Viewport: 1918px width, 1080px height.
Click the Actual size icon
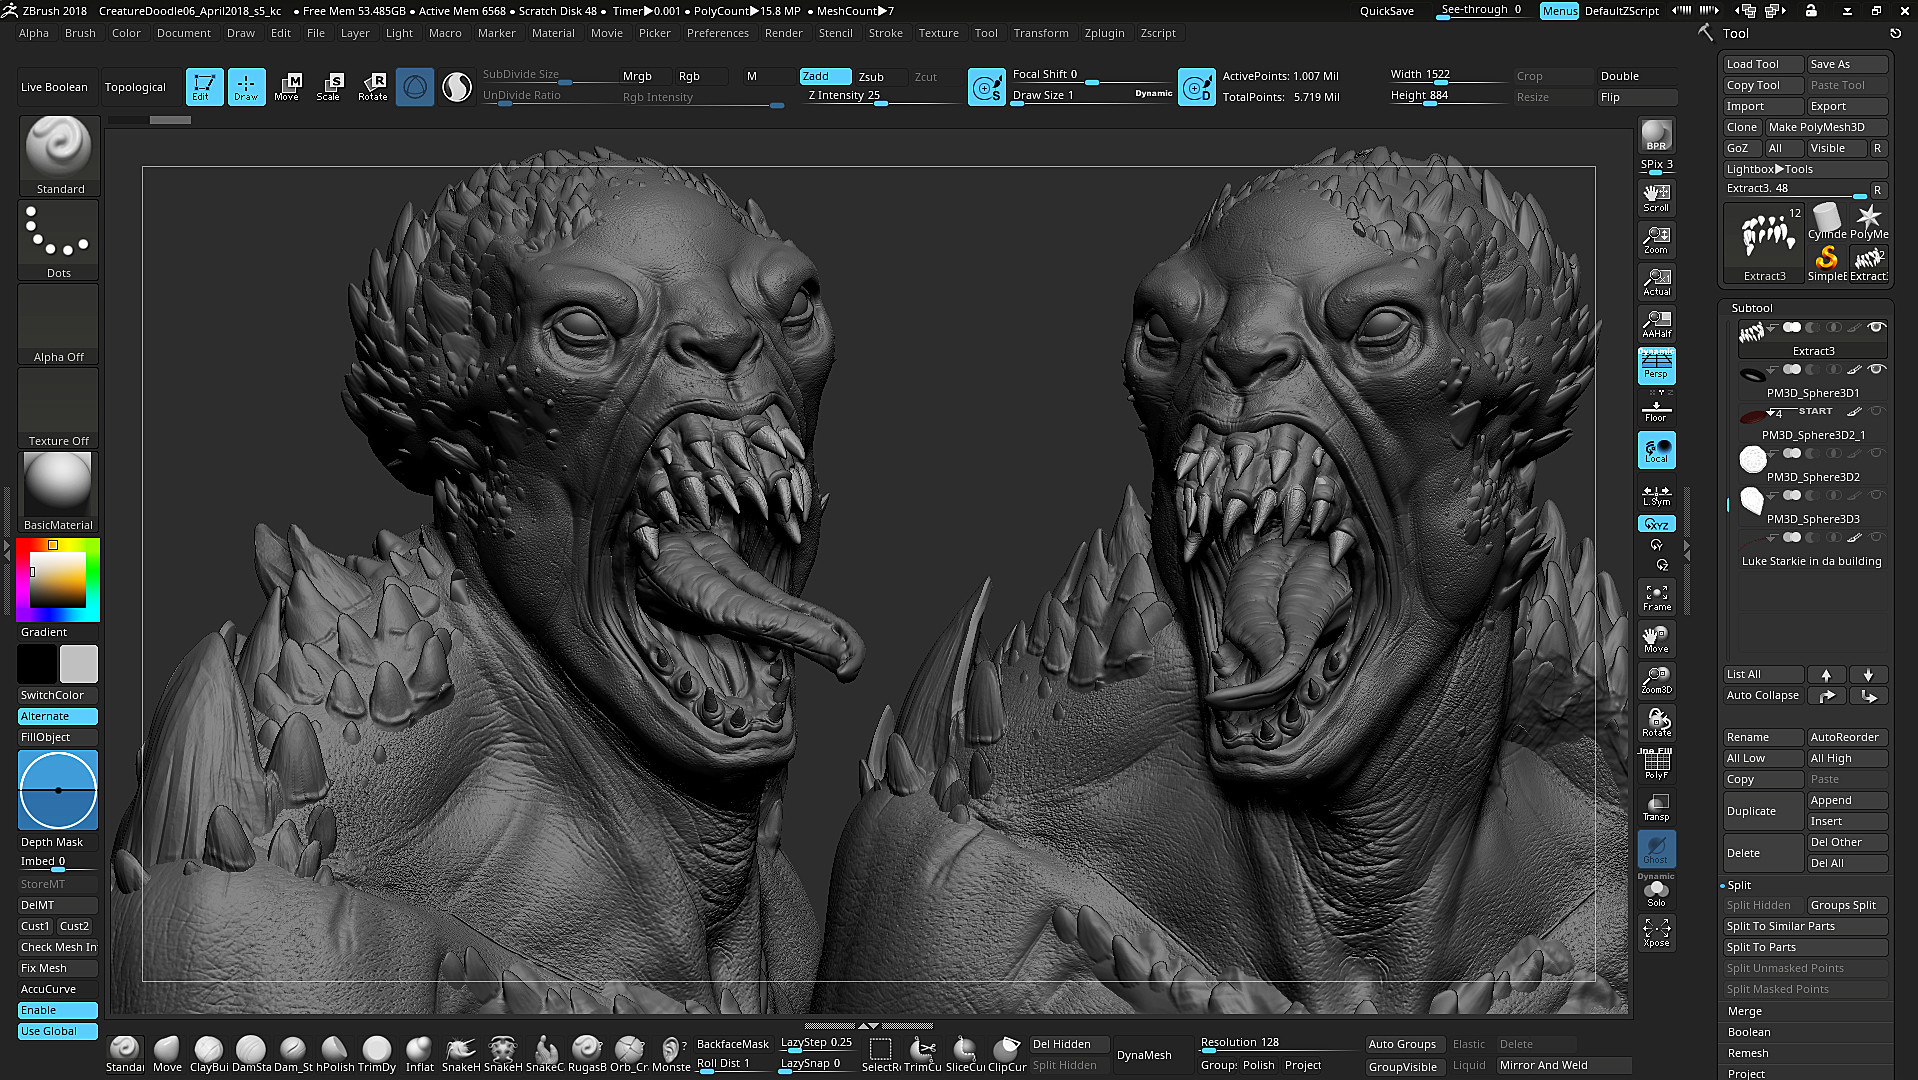click(x=1656, y=281)
